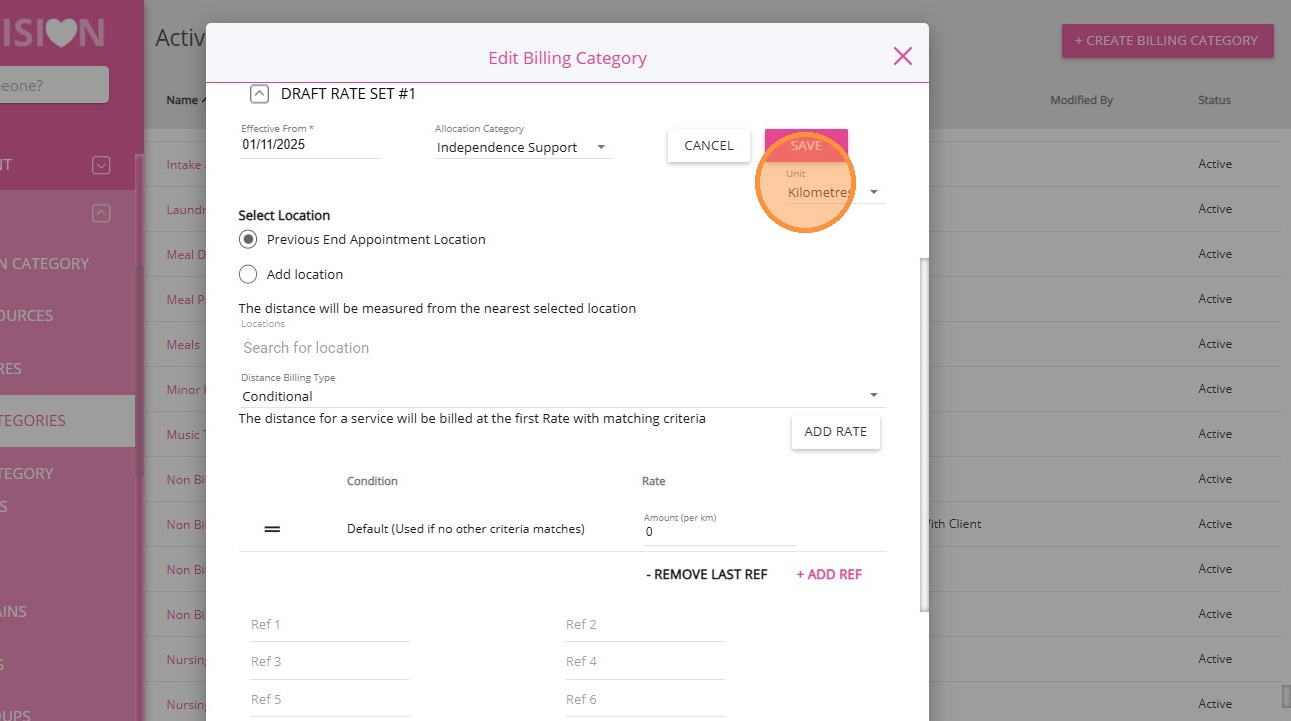Click the Ref 4 input field
Image resolution: width=1291 pixels, height=721 pixels.
[644, 662]
